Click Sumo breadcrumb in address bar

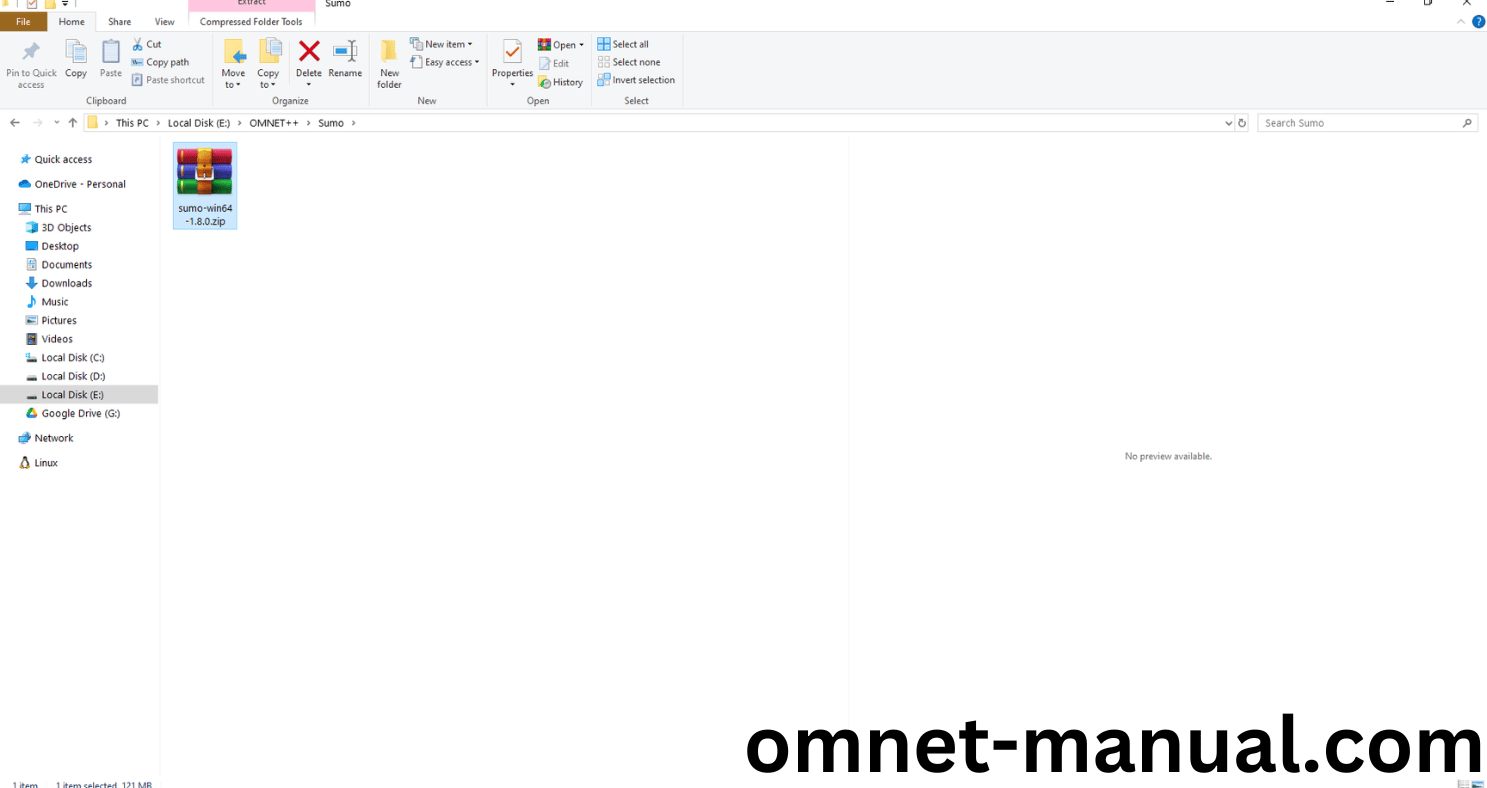tap(331, 123)
